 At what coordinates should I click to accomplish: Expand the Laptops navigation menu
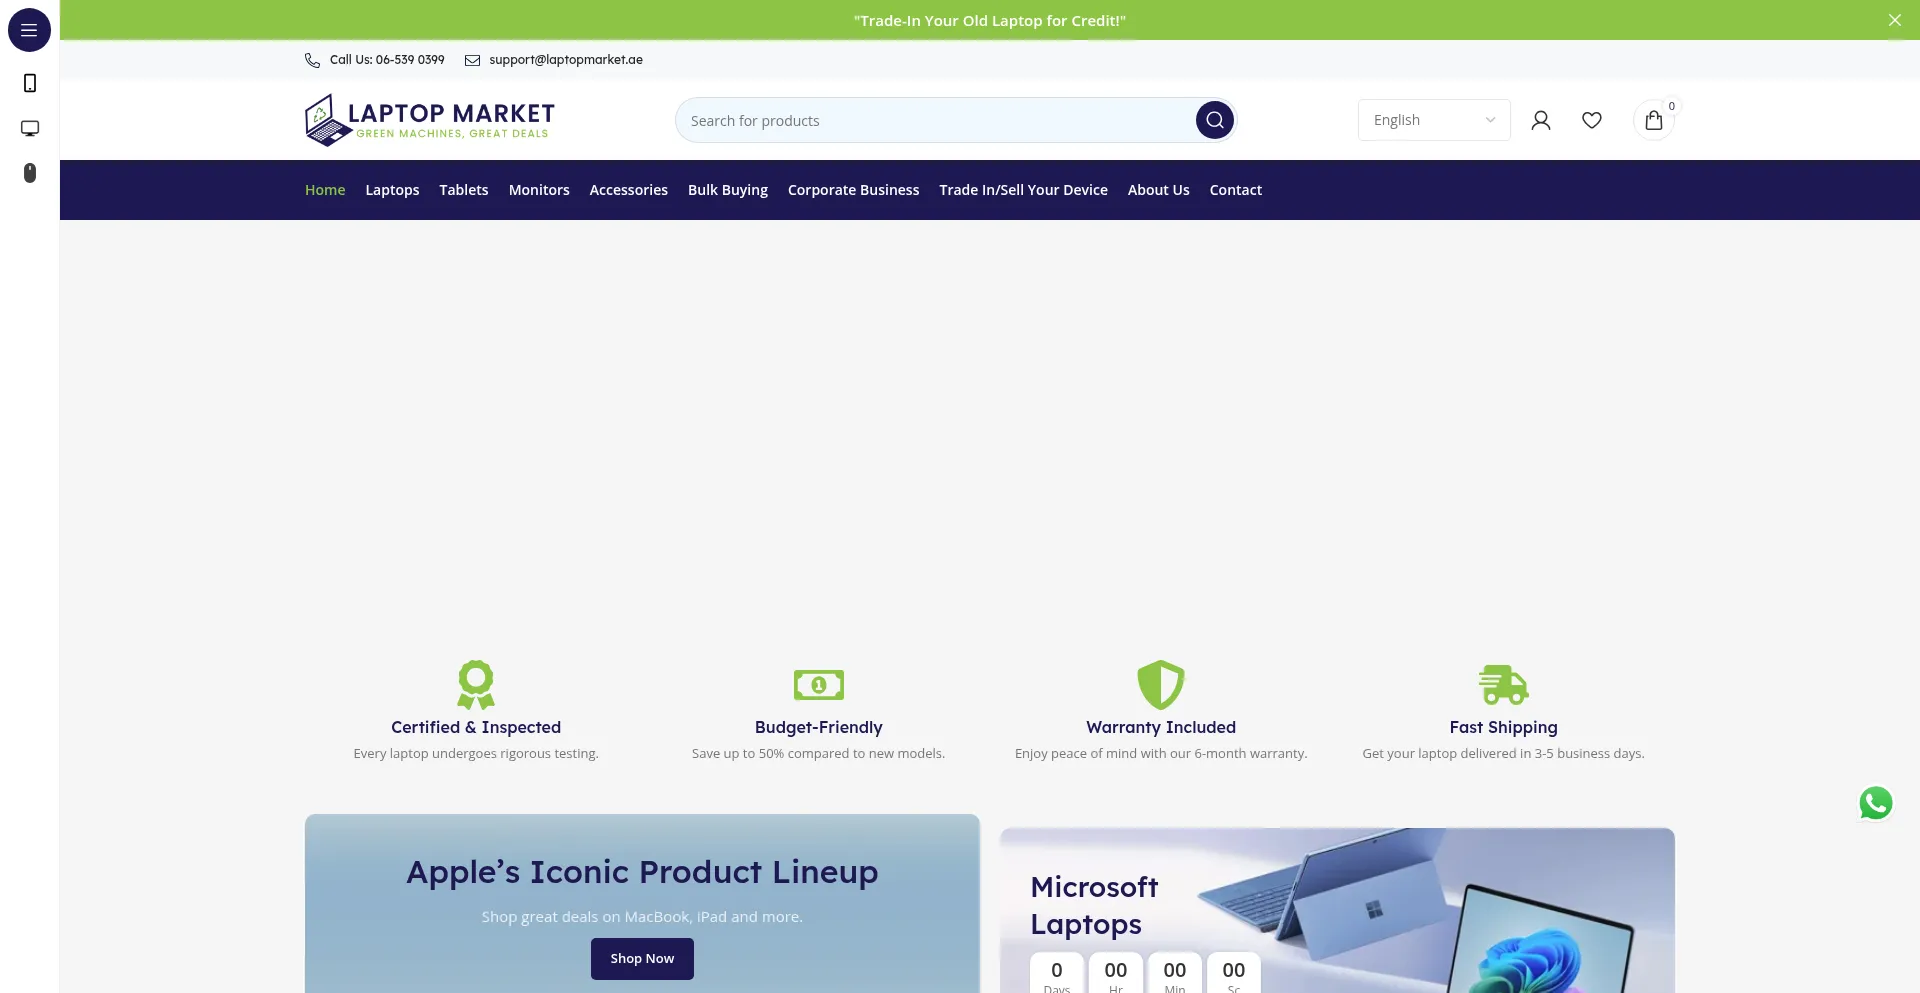(391, 190)
